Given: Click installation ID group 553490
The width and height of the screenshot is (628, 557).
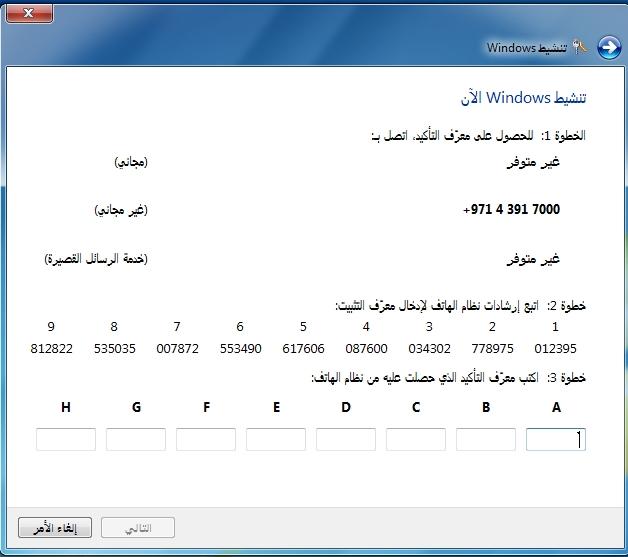Looking at the screenshot, I should tap(240, 348).
